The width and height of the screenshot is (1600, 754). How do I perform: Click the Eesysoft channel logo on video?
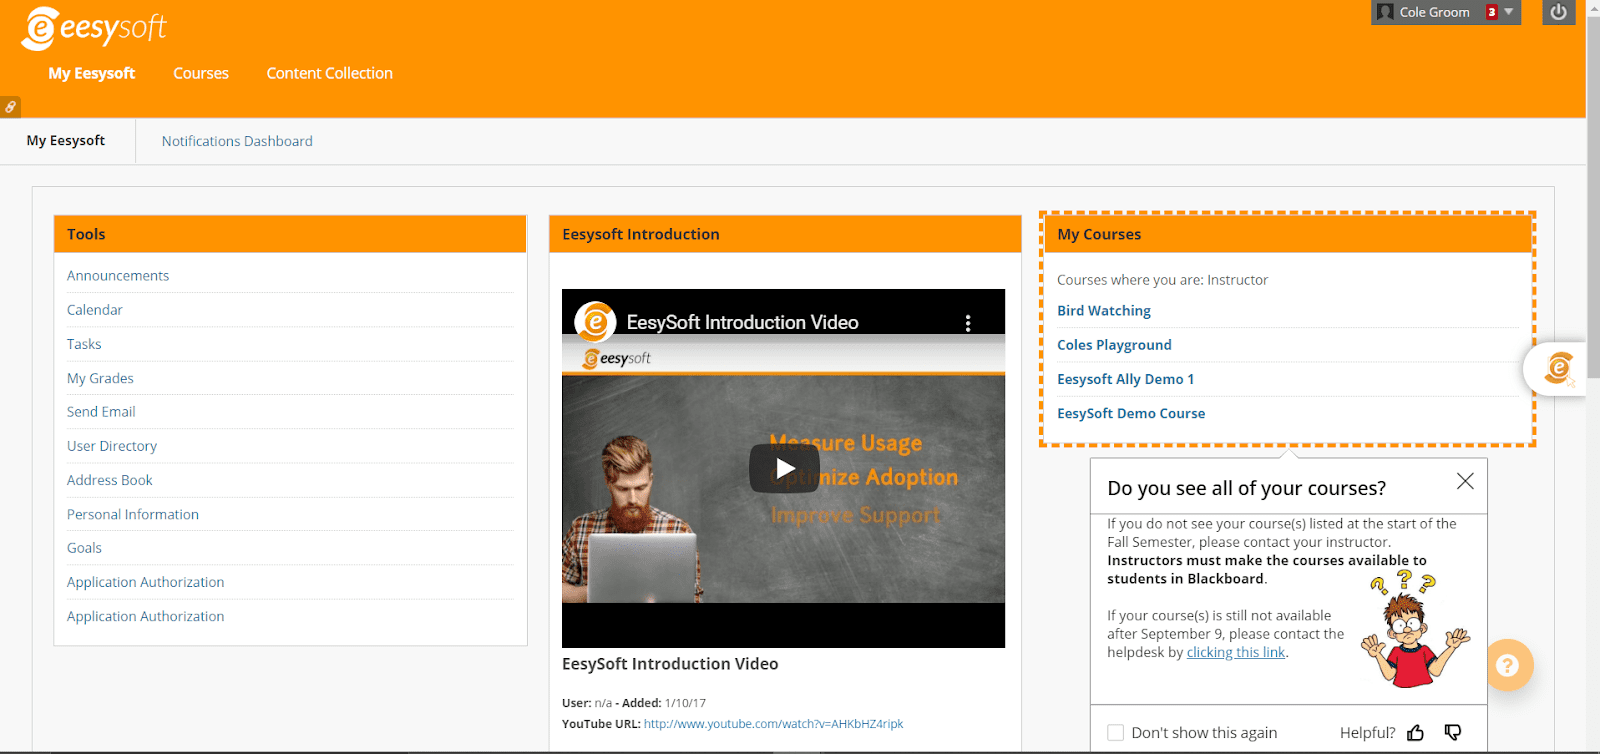pyautogui.click(x=595, y=322)
